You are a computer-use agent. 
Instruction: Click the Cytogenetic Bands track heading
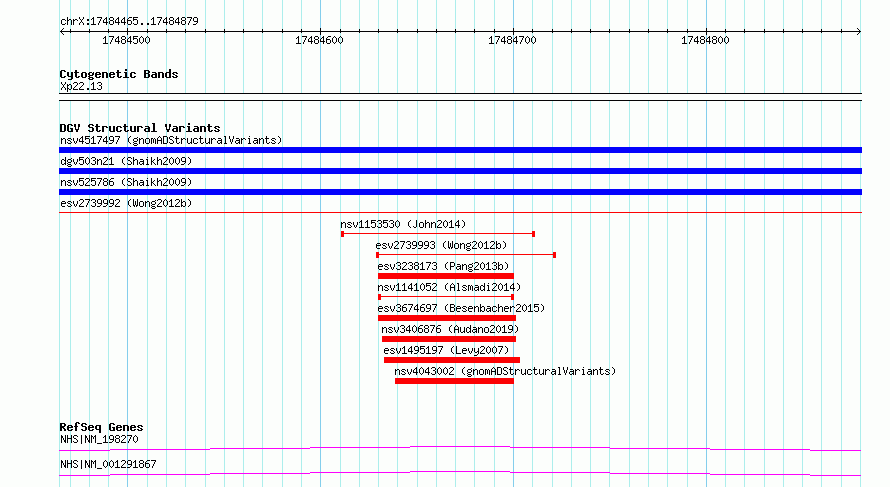[119, 74]
